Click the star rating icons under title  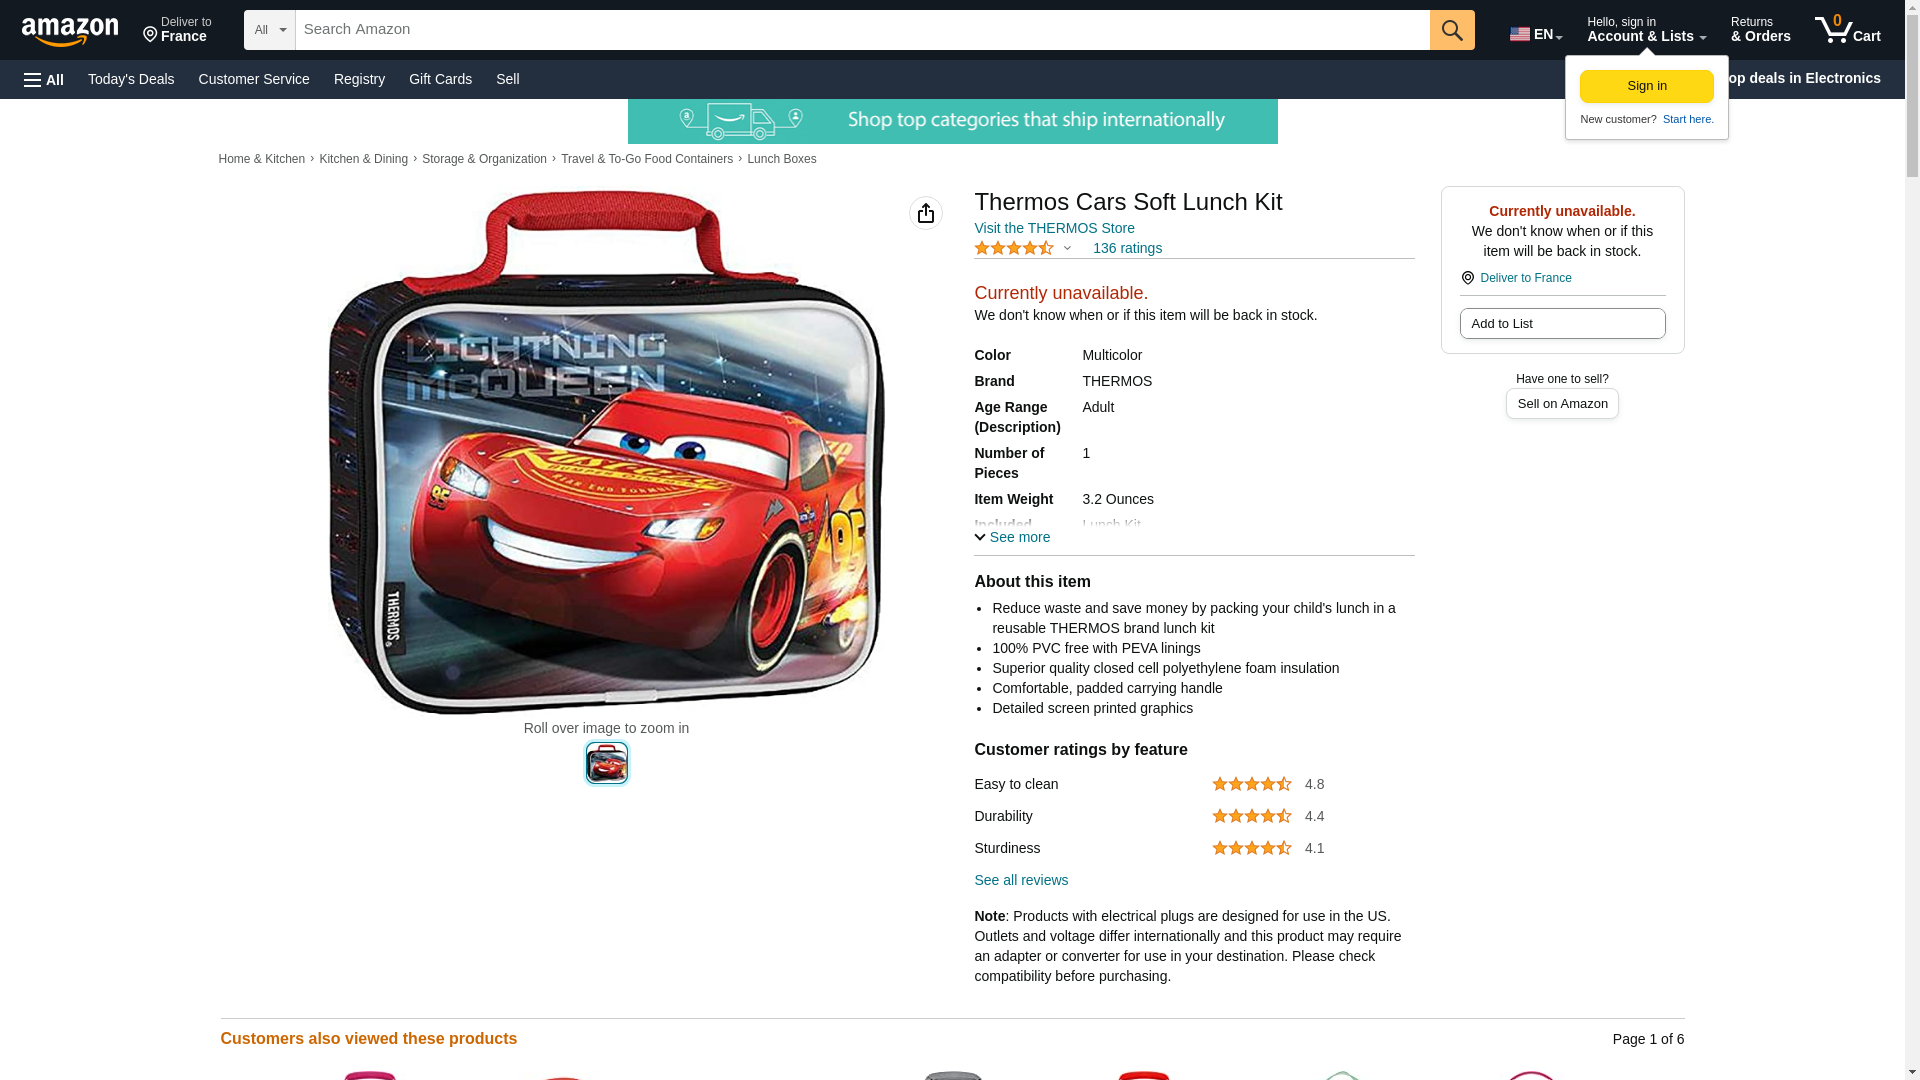1014,248
